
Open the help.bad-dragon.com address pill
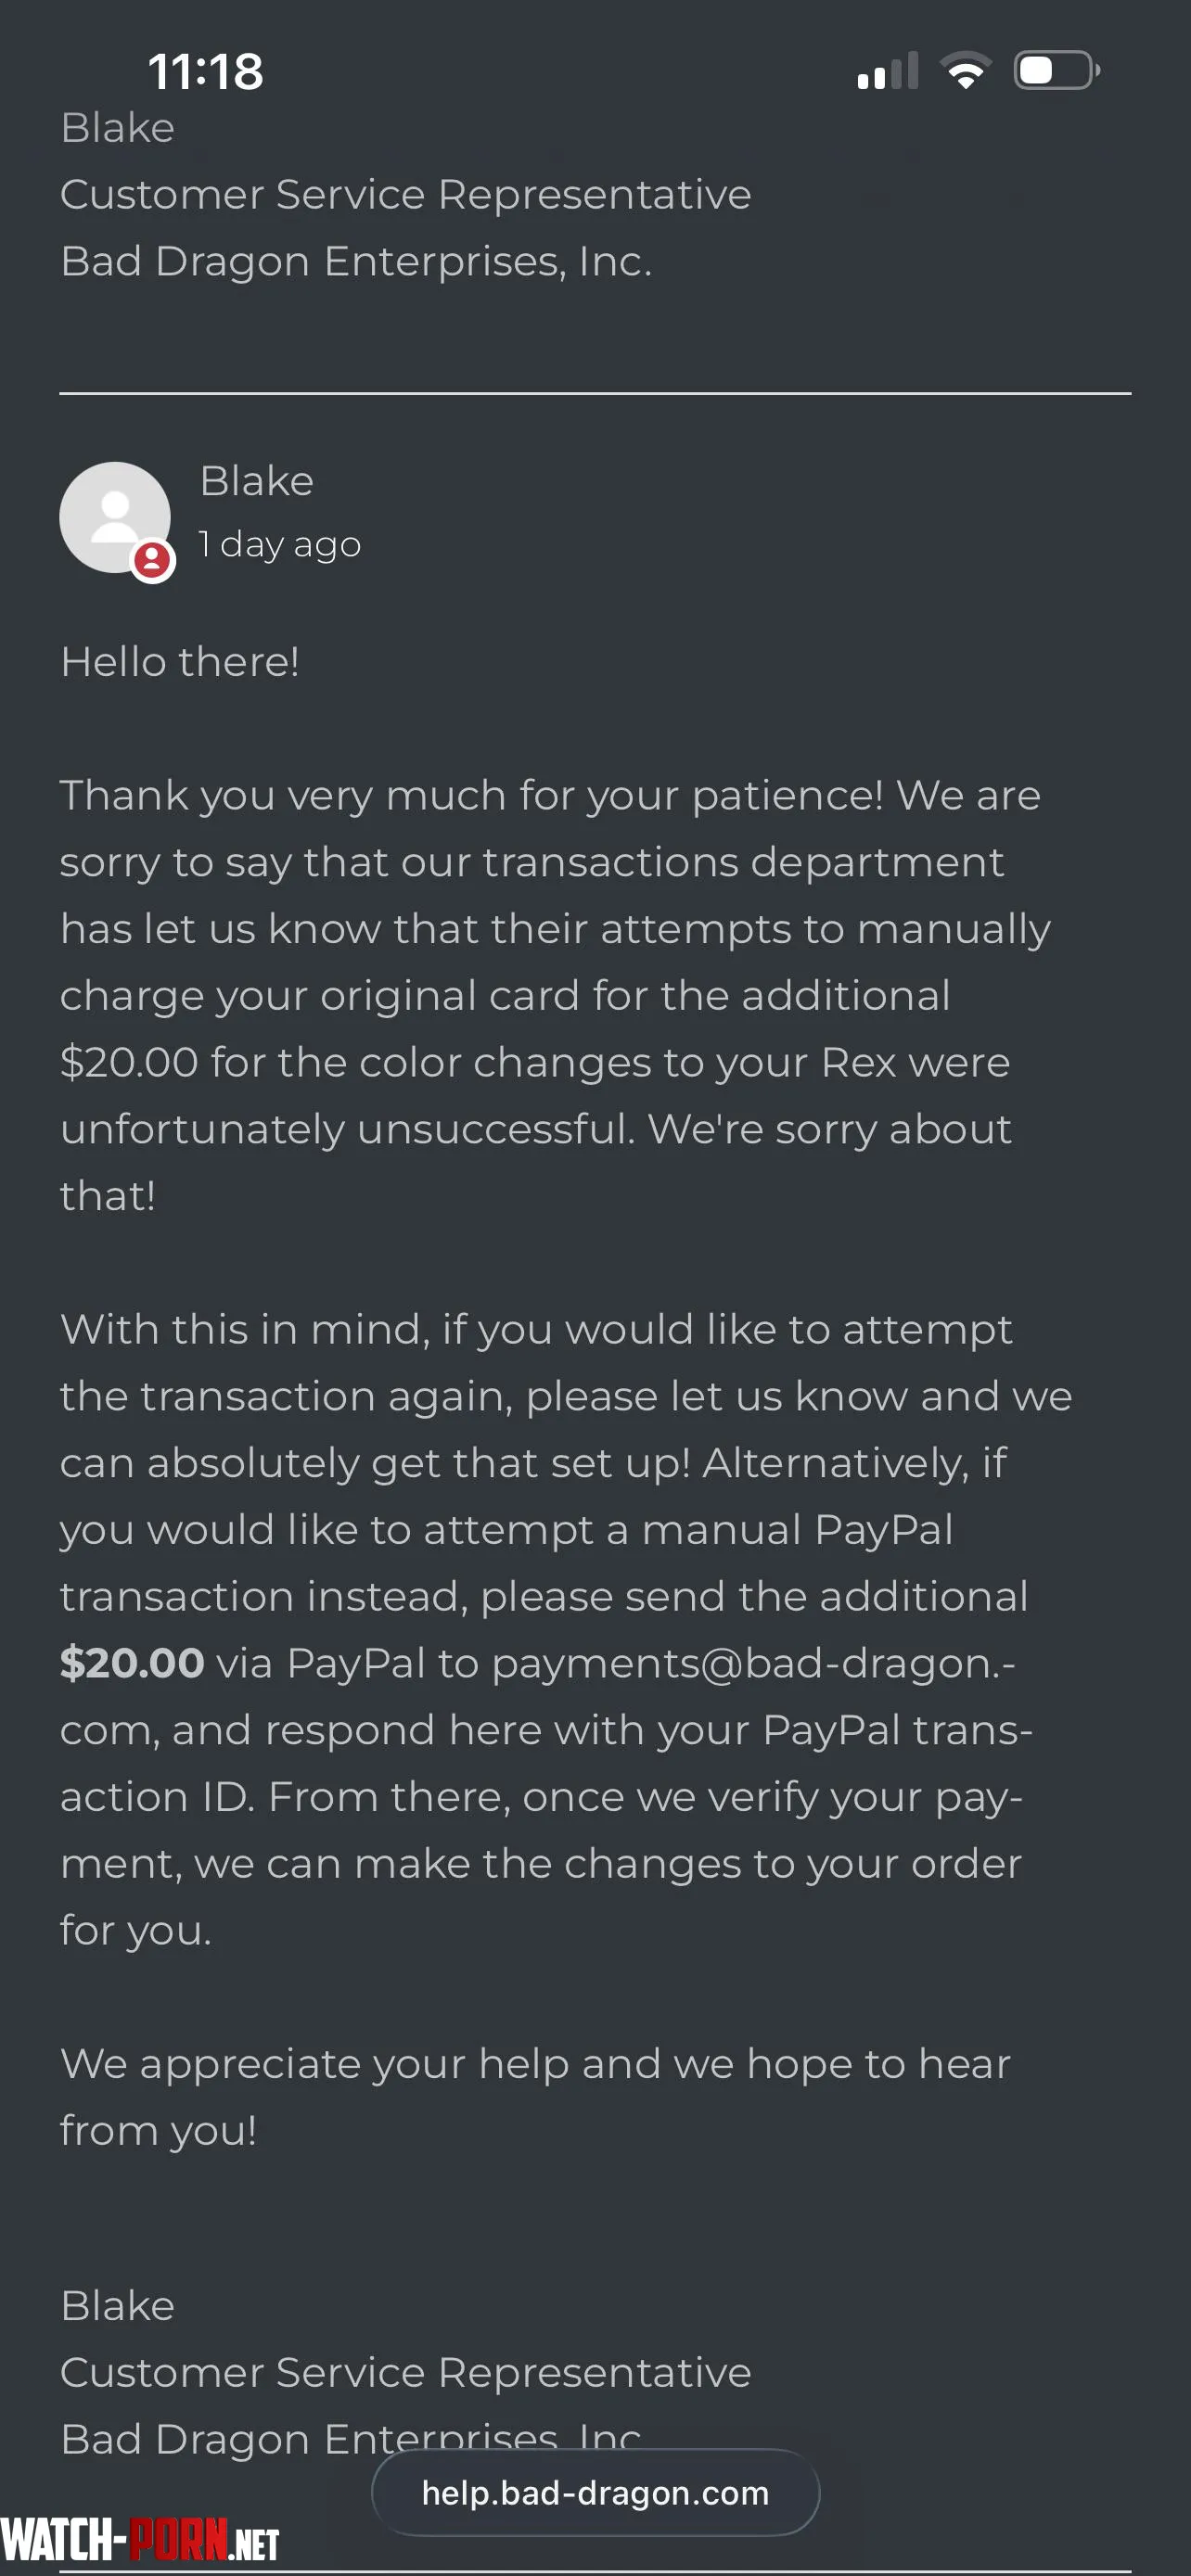coord(595,2492)
